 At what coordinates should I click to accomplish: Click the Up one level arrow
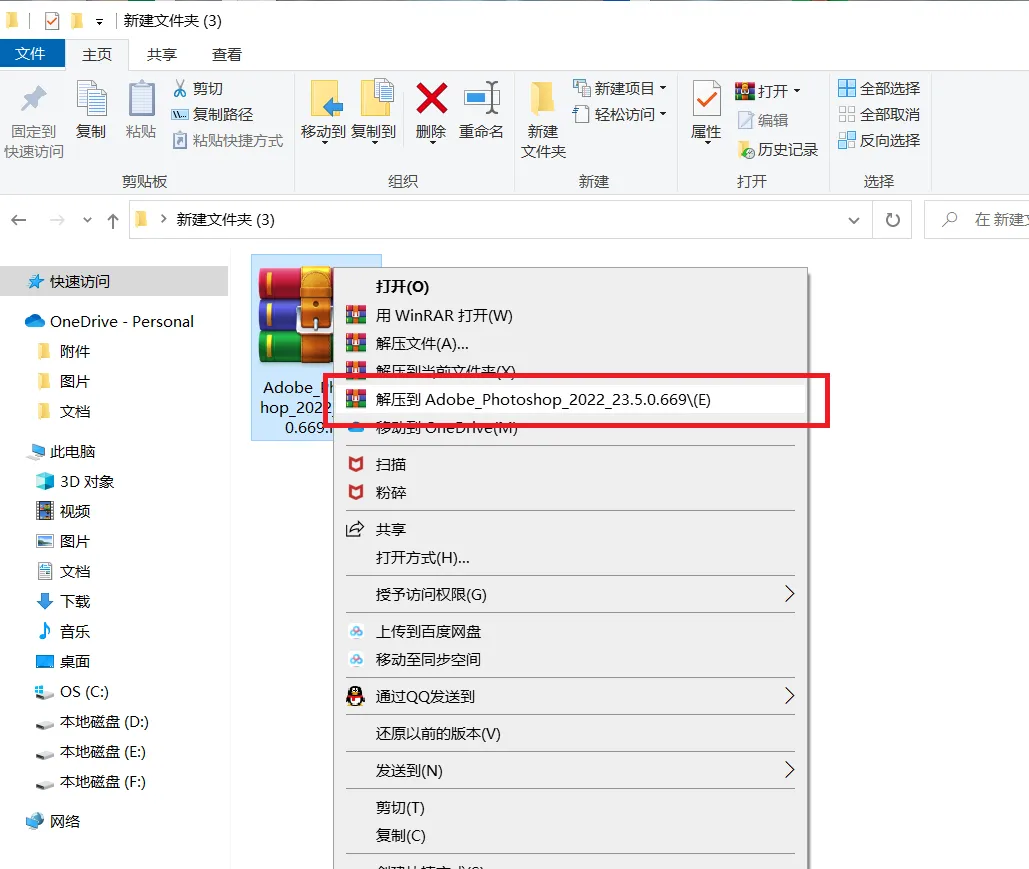[113, 221]
